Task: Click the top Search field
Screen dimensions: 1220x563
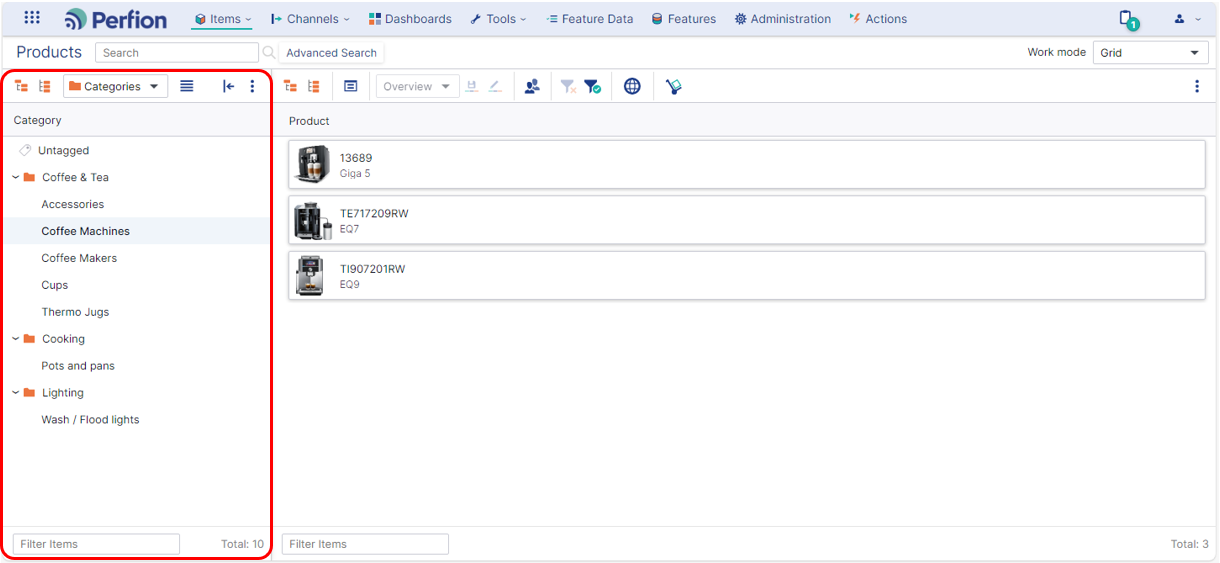Action: [177, 53]
